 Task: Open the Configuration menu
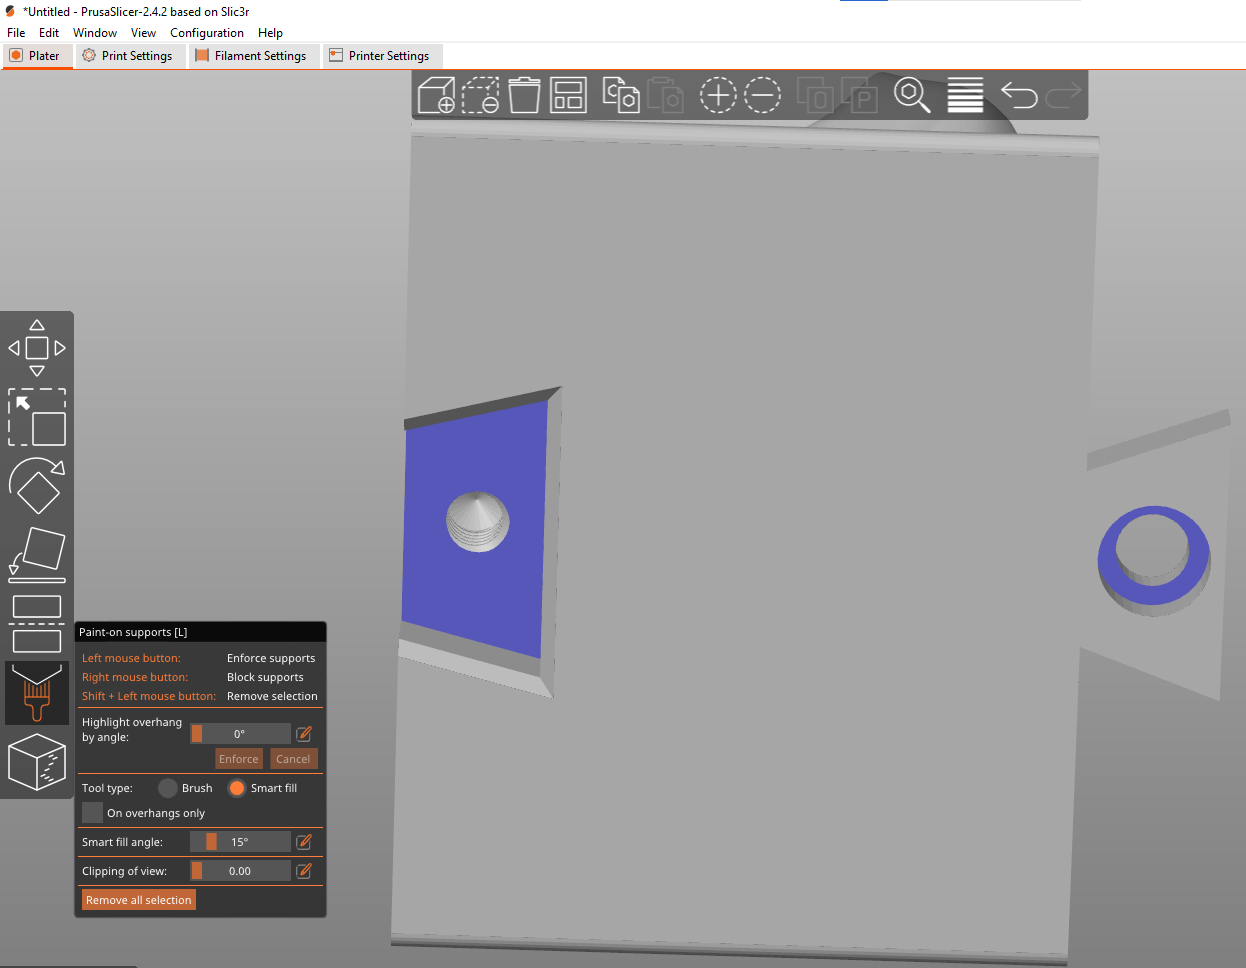(207, 33)
